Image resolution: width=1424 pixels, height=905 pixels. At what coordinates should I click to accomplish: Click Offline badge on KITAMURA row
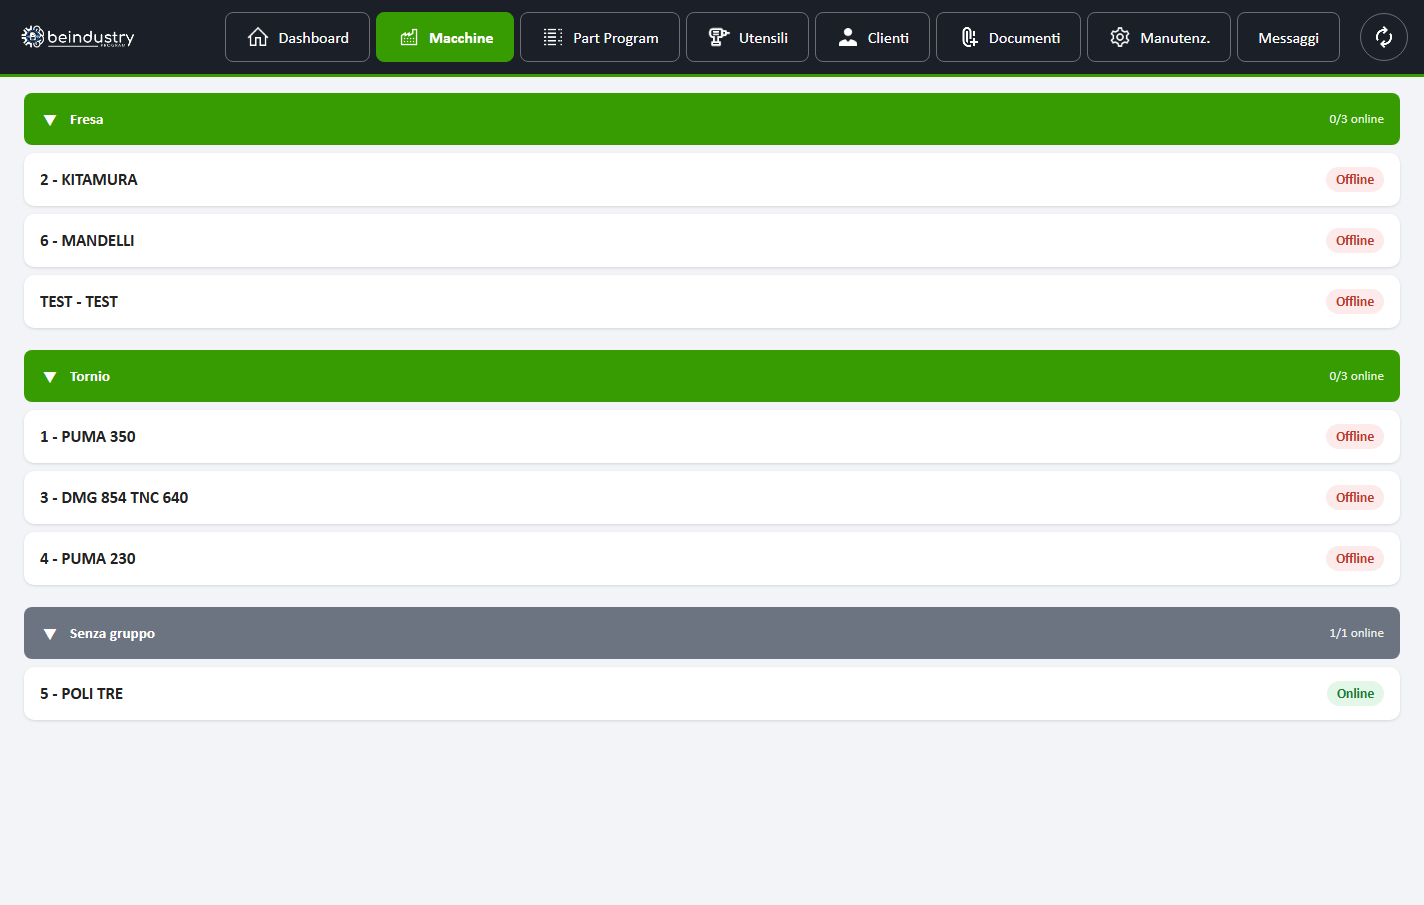pos(1355,180)
